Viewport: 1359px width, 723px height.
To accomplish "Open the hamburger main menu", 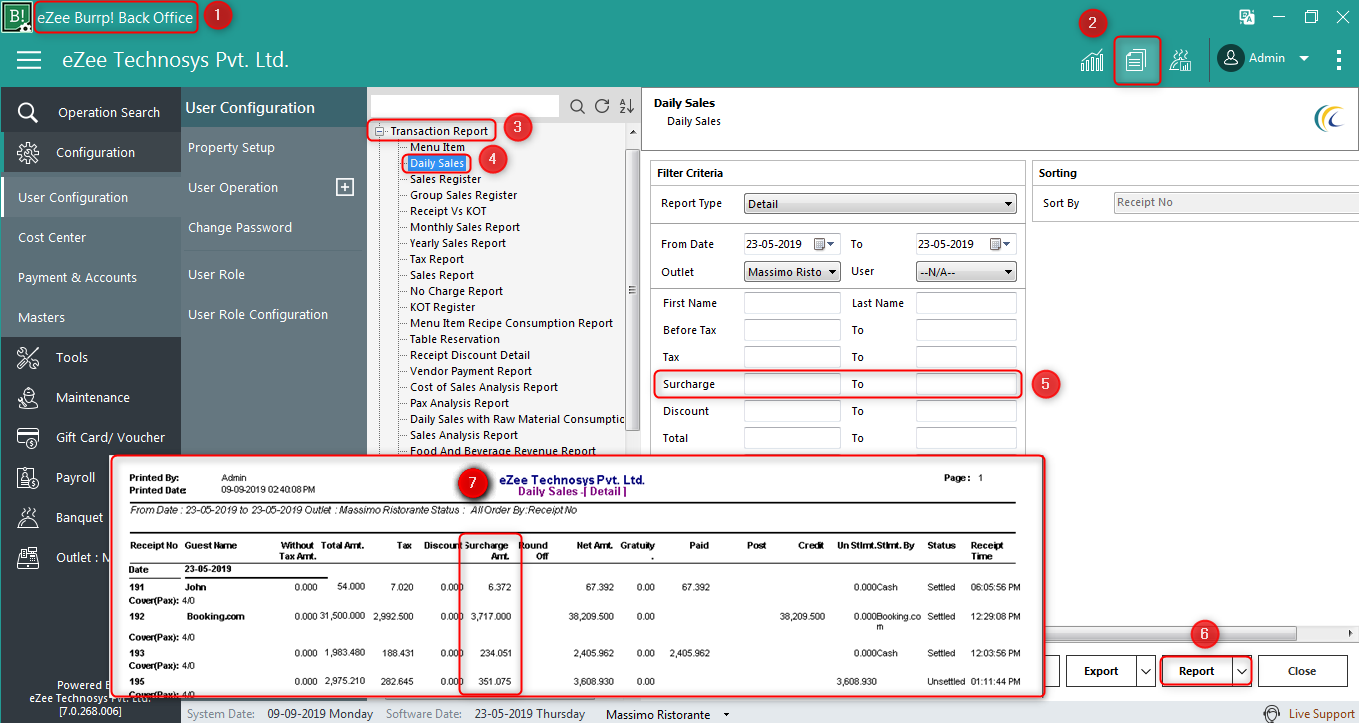I will click(x=29, y=60).
